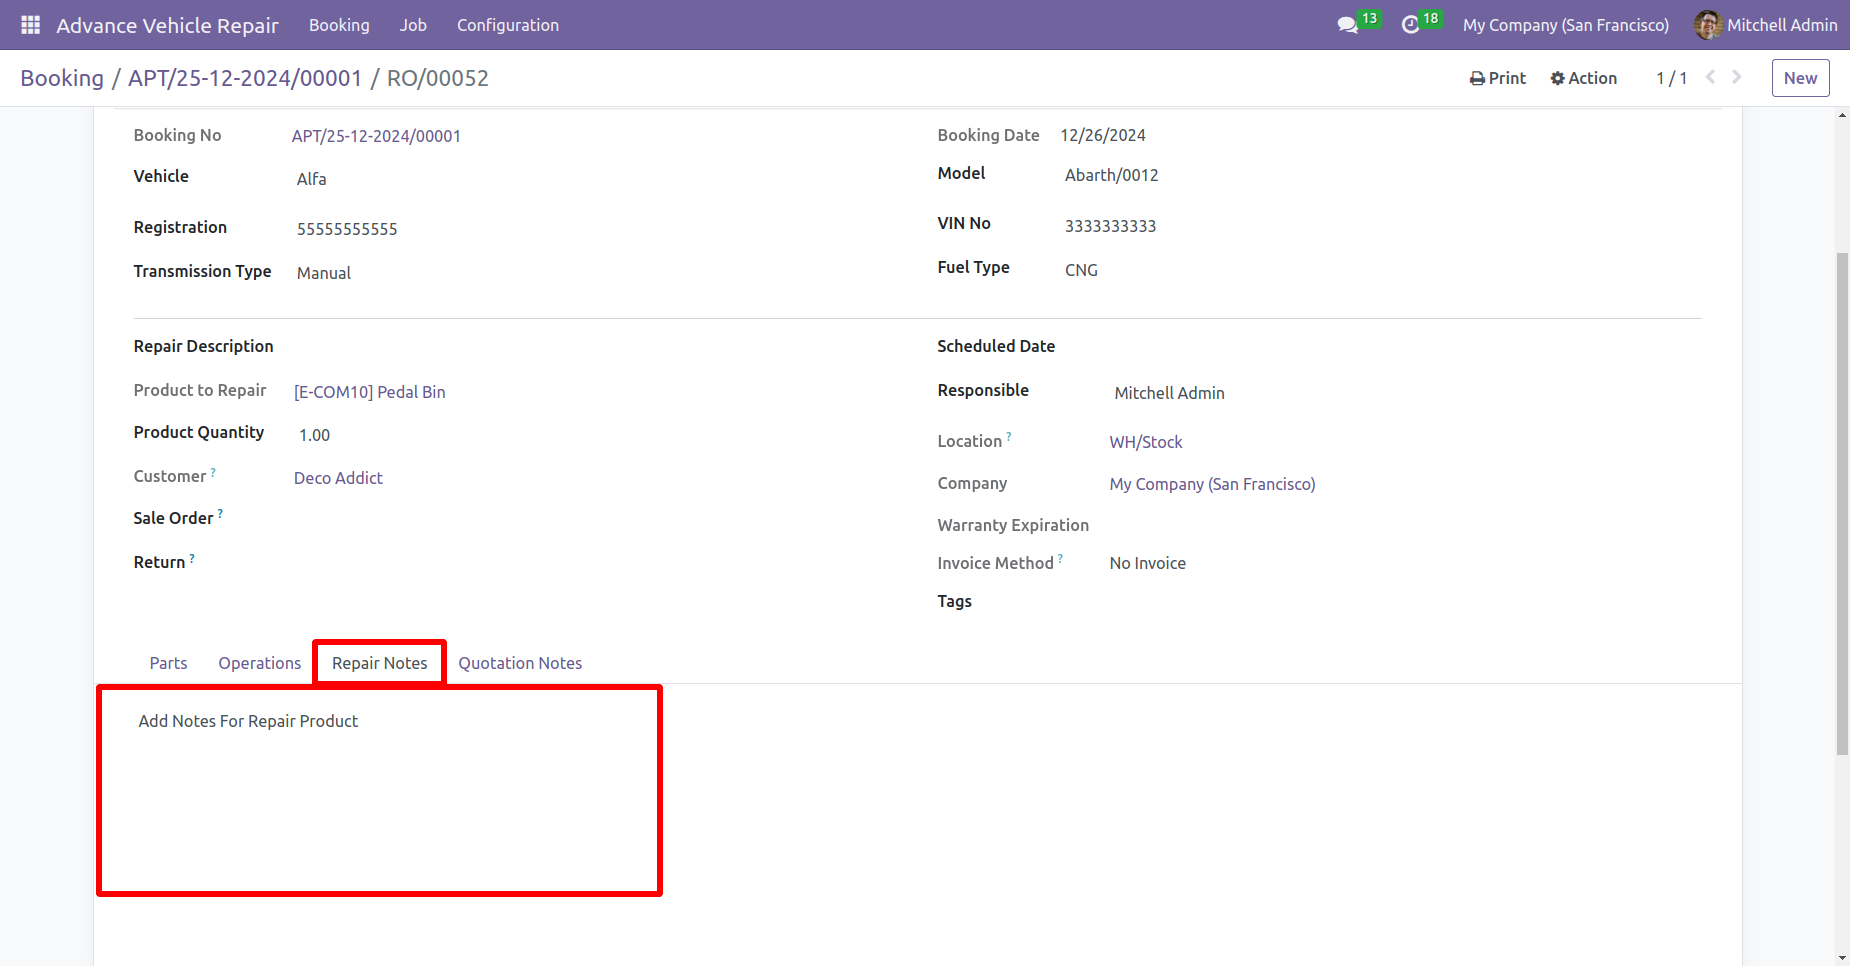Click the vertical scrollbar thumb
Image resolution: width=1850 pixels, height=966 pixels.
tap(1842, 503)
